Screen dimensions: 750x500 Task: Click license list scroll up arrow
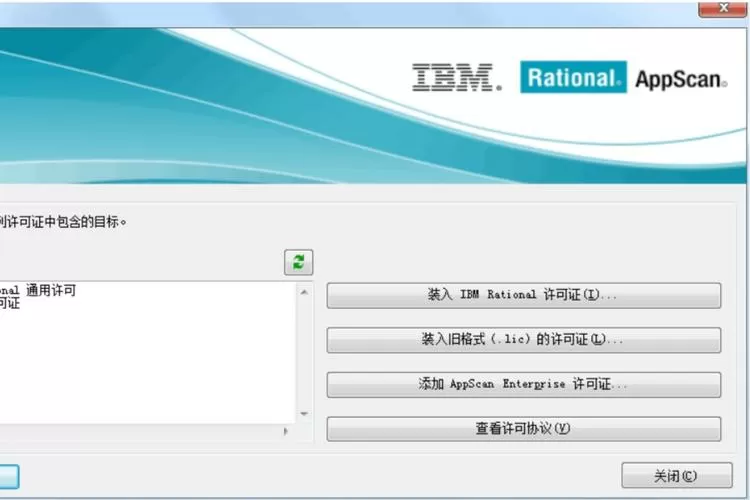(x=304, y=292)
